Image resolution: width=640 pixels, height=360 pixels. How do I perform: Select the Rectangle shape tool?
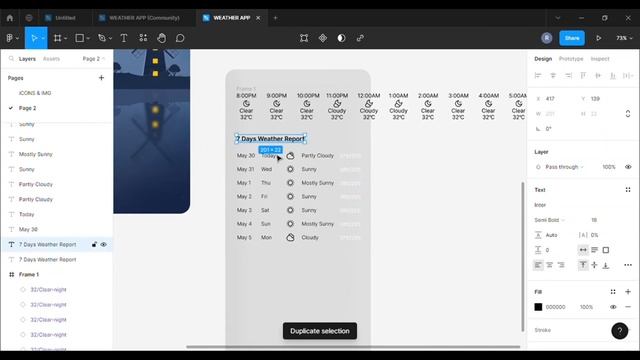click(80, 38)
